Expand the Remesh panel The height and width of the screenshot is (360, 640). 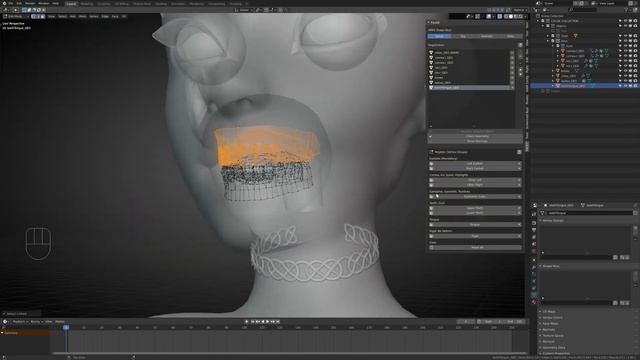pyautogui.click(x=548, y=341)
